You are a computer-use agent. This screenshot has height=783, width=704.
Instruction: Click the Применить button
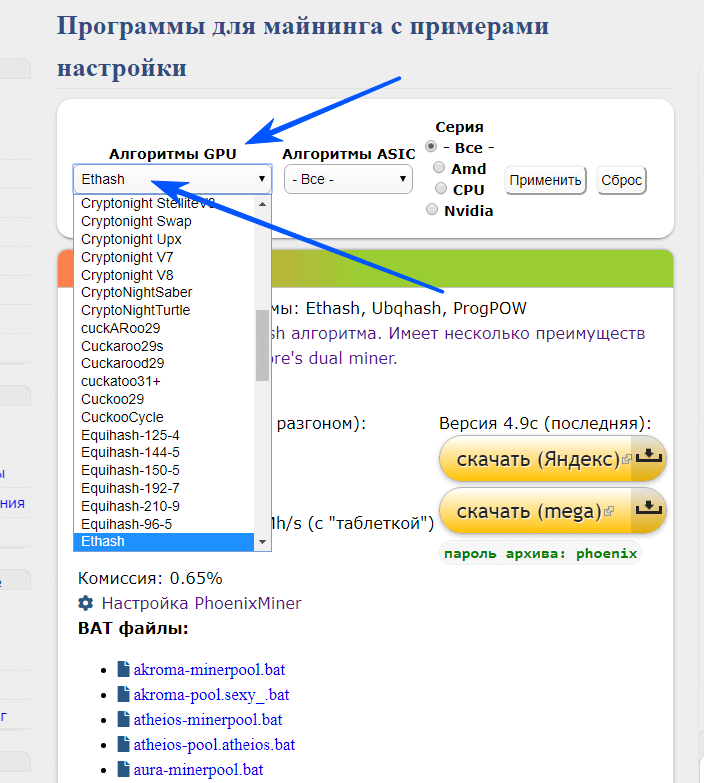point(545,180)
